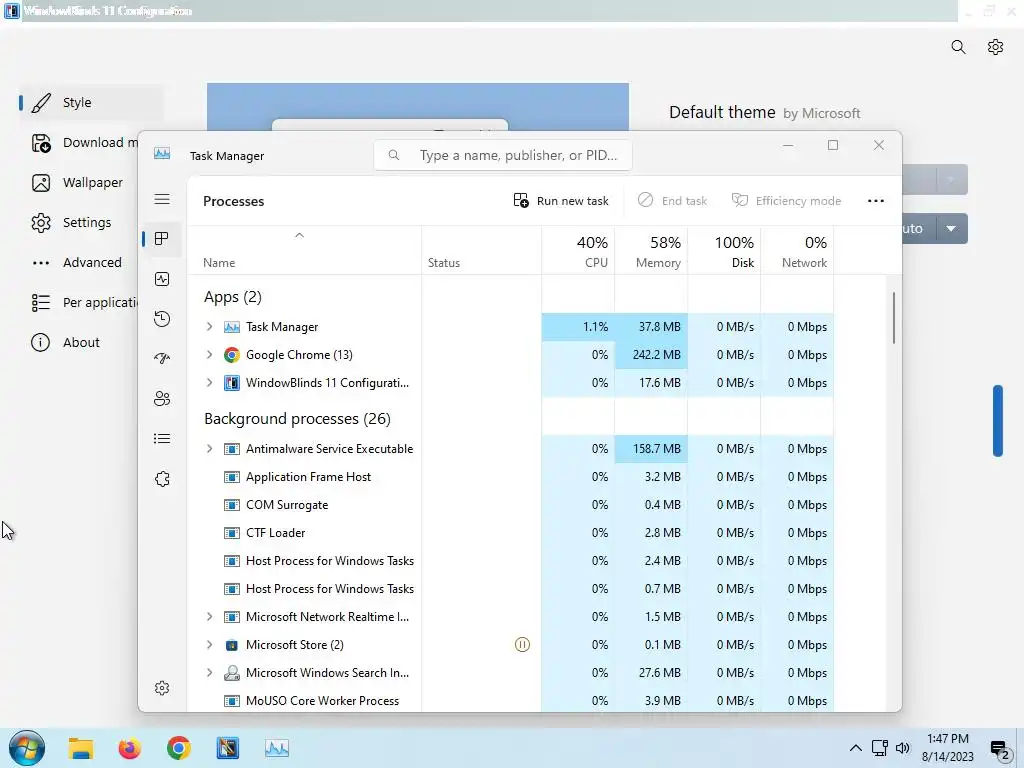1024x768 pixels.
Task: Expand Microsoft Windows Search Indexer row
Action: pos(209,672)
